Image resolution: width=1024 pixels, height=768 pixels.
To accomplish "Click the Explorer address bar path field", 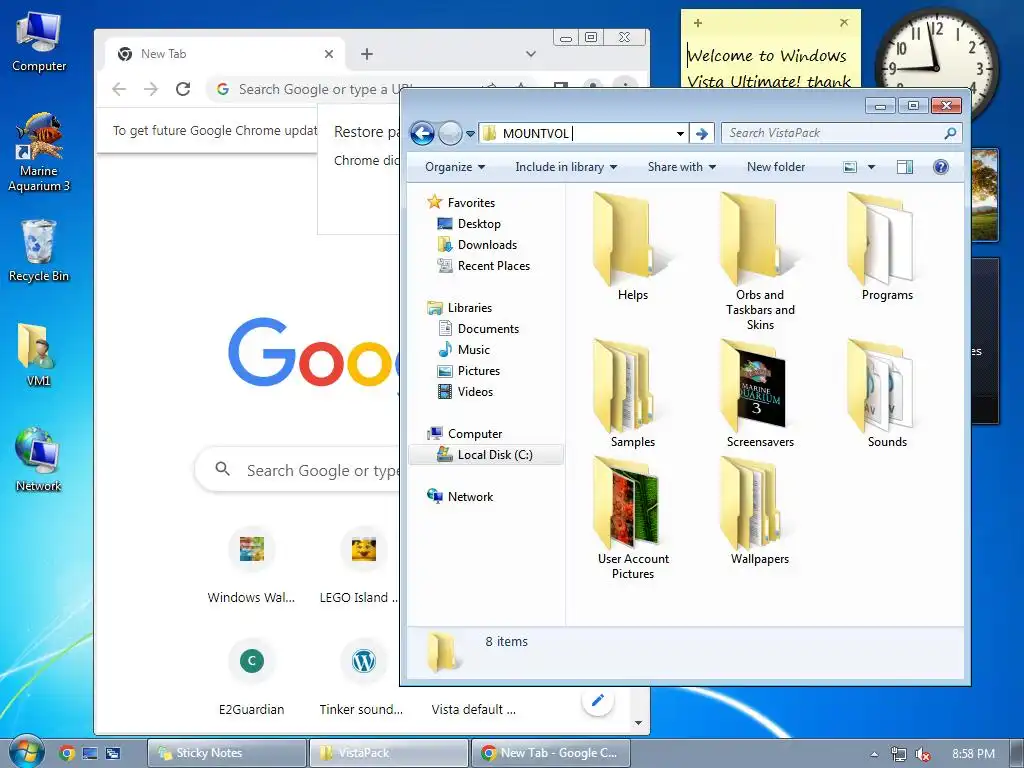I will pyautogui.click(x=582, y=134).
